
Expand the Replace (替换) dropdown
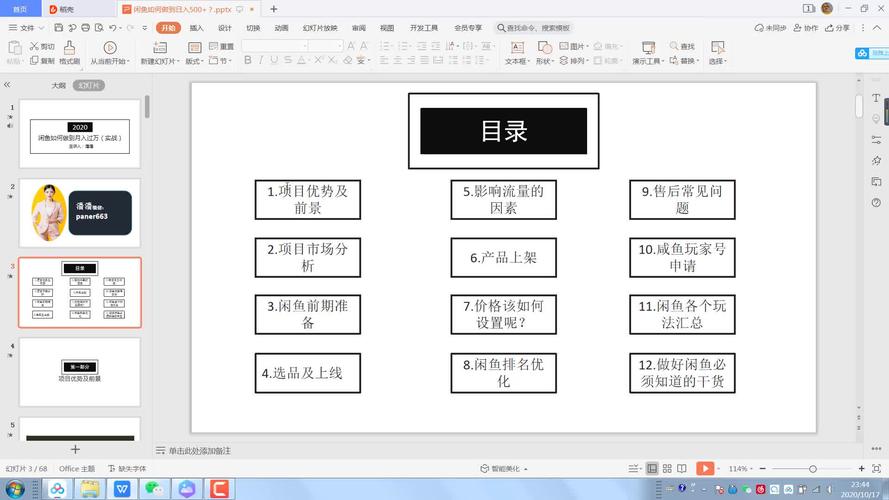point(684,61)
